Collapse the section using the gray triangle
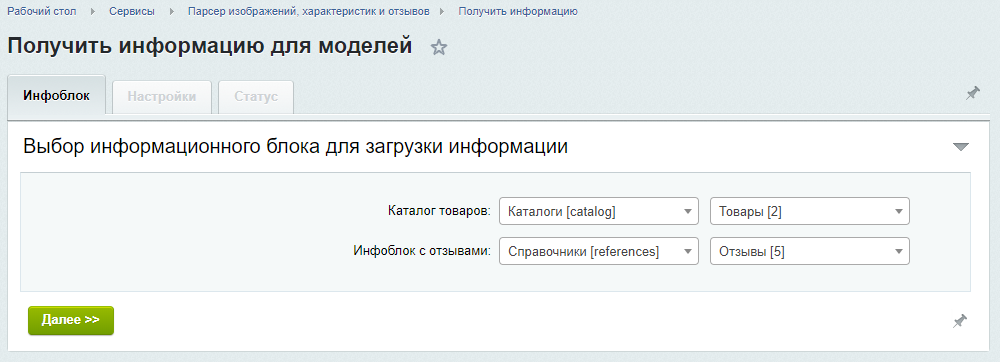The width and height of the screenshot is (1000, 362). pyautogui.click(x=960, y=147)
